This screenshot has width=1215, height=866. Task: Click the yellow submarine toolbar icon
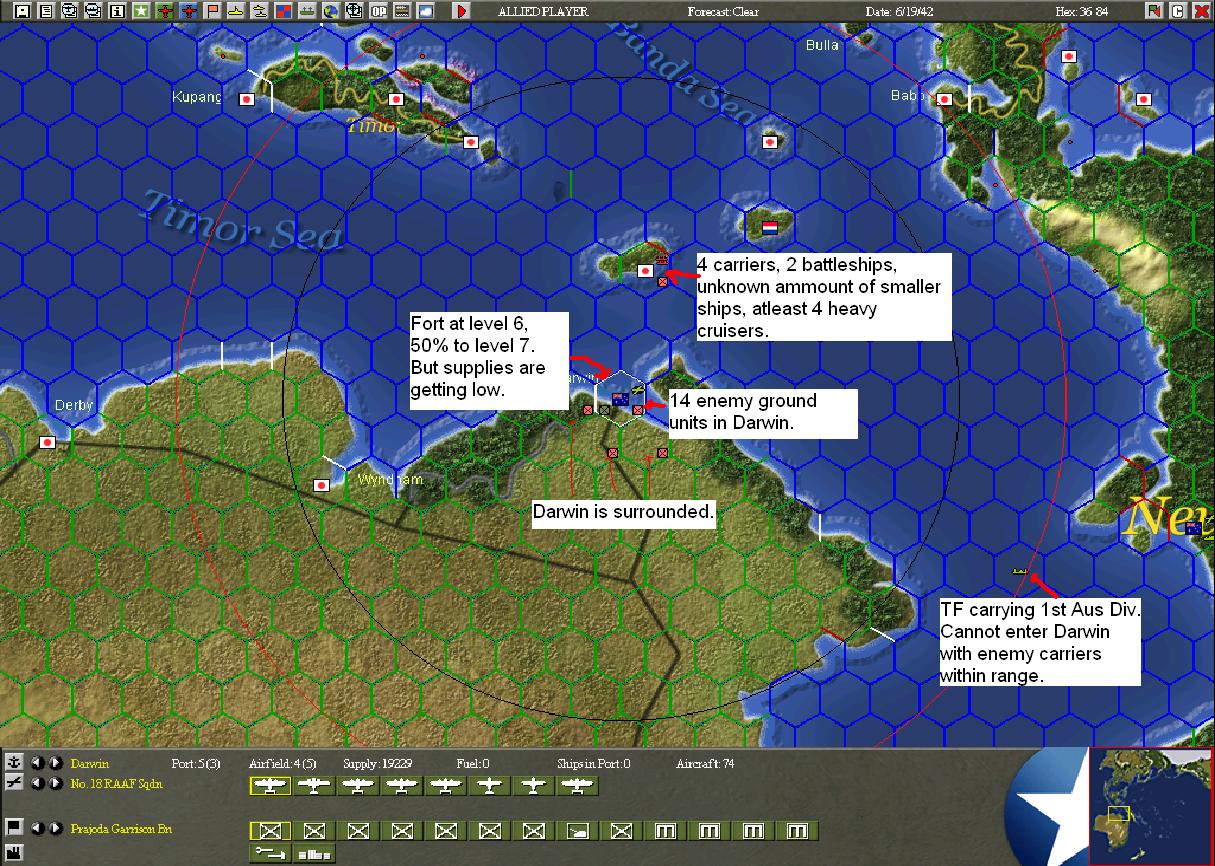(236, 11)
